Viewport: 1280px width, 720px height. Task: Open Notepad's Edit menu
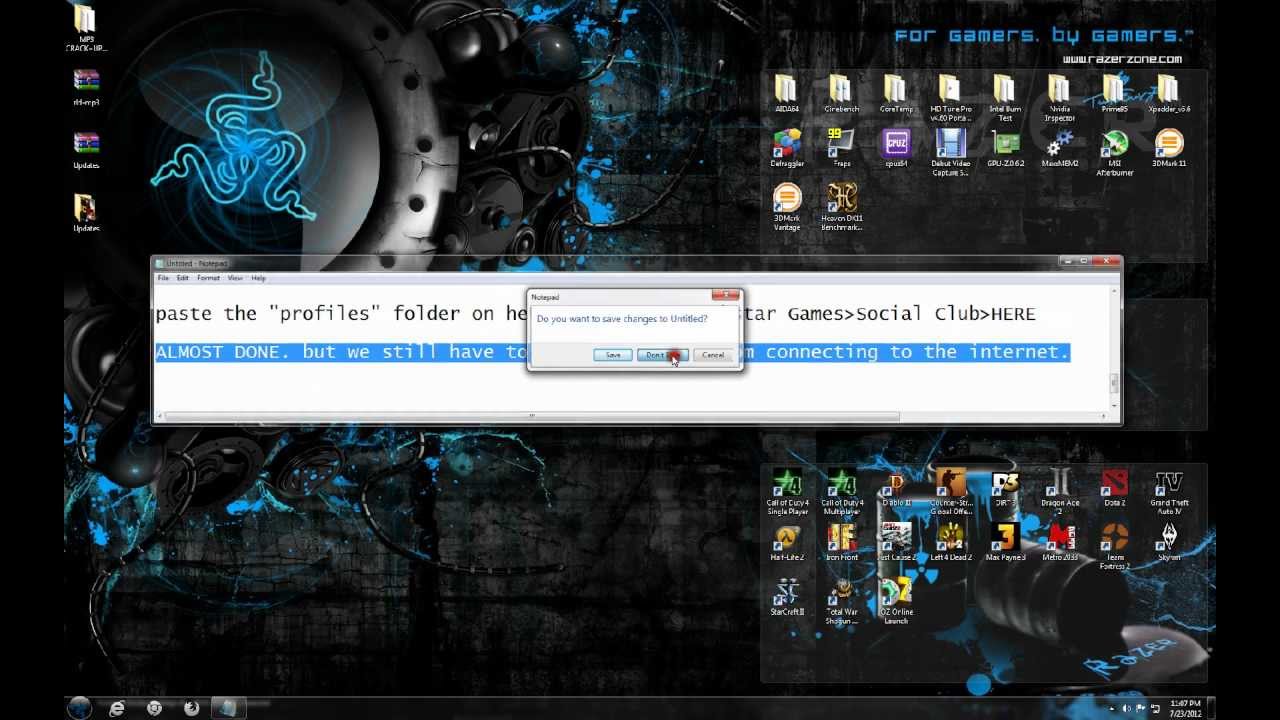coord(183,278)
